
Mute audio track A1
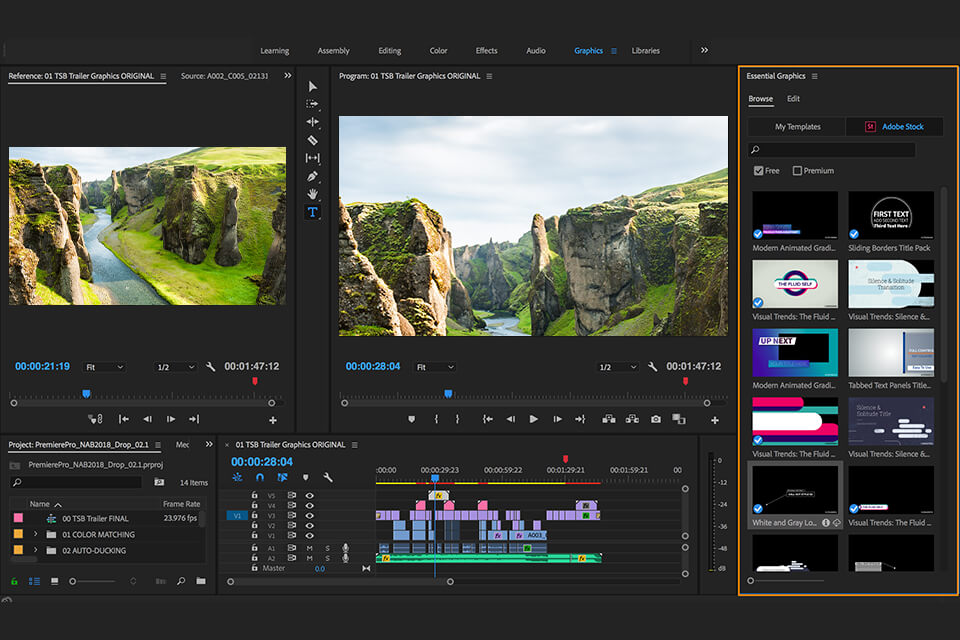(x=309, y=548)
